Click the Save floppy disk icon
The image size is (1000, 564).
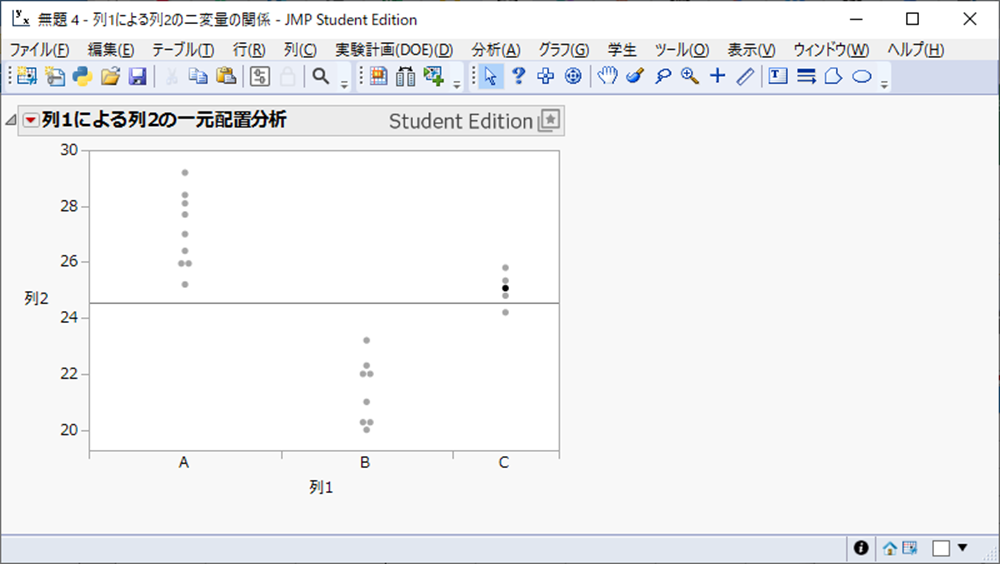(138, 76)
